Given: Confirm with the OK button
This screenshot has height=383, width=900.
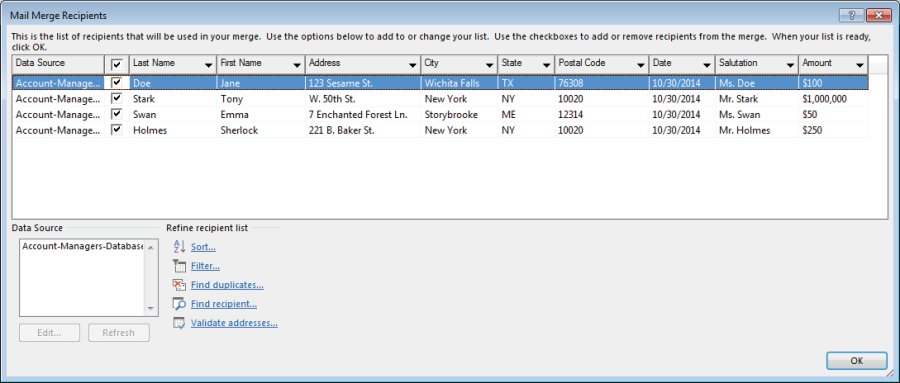Looking at the screenshot, I should [x=856, y=361].
